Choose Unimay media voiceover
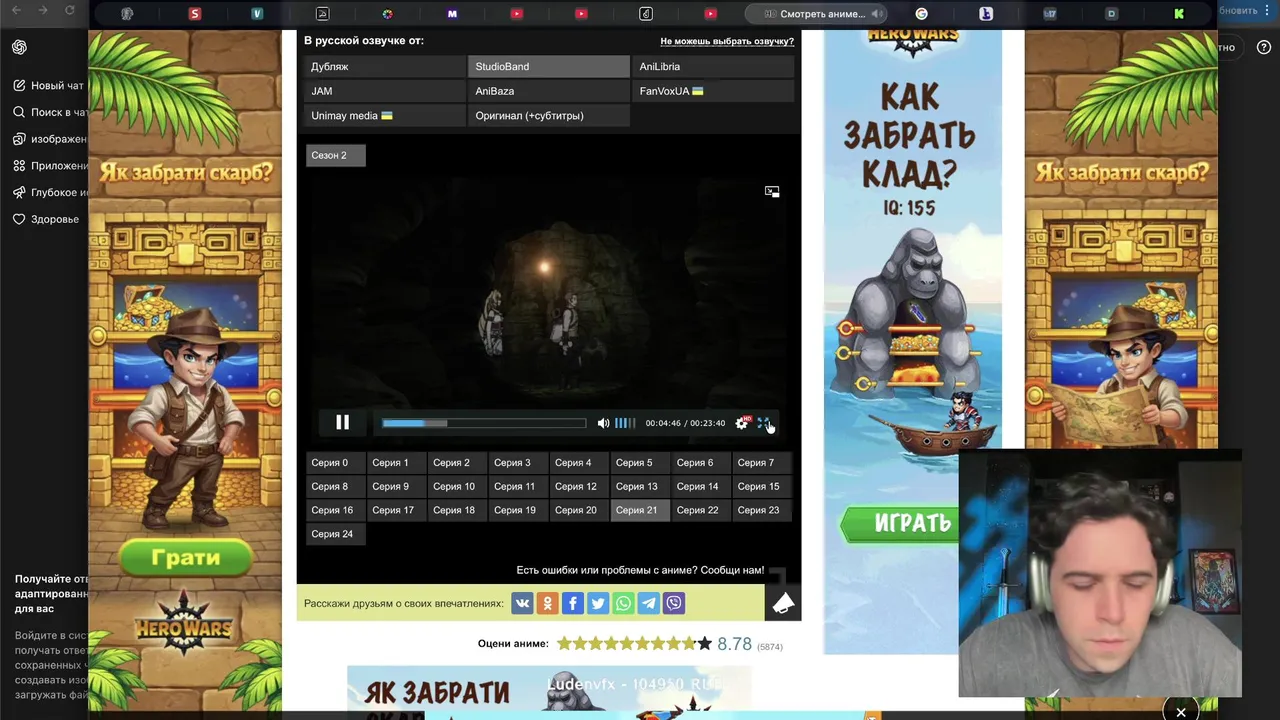The width and height of the screenshot is (1280, 720). pos(384,116)
